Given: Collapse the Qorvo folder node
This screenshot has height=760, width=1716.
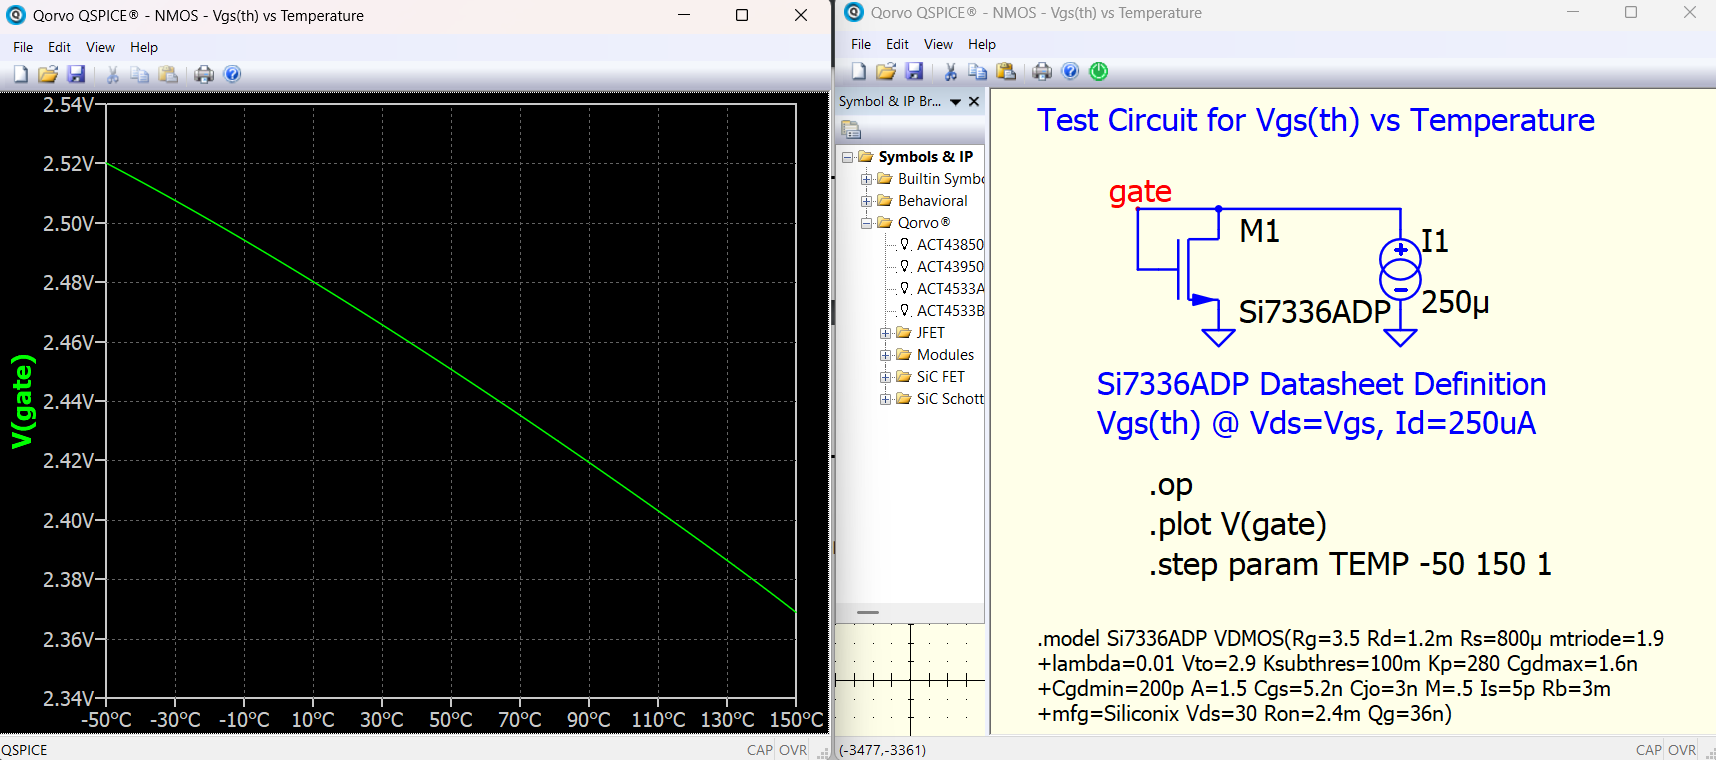Looking at the screenshot, I should click(x=866, y=223).
